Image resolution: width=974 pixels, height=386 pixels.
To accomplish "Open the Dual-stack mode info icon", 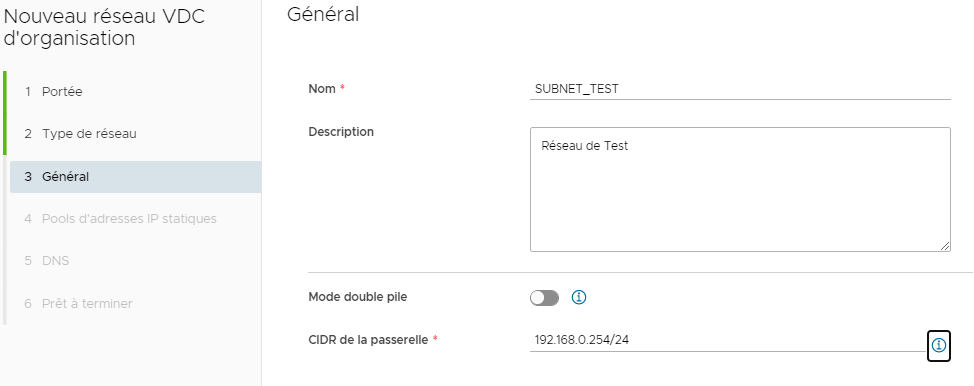I will point(578,298).
